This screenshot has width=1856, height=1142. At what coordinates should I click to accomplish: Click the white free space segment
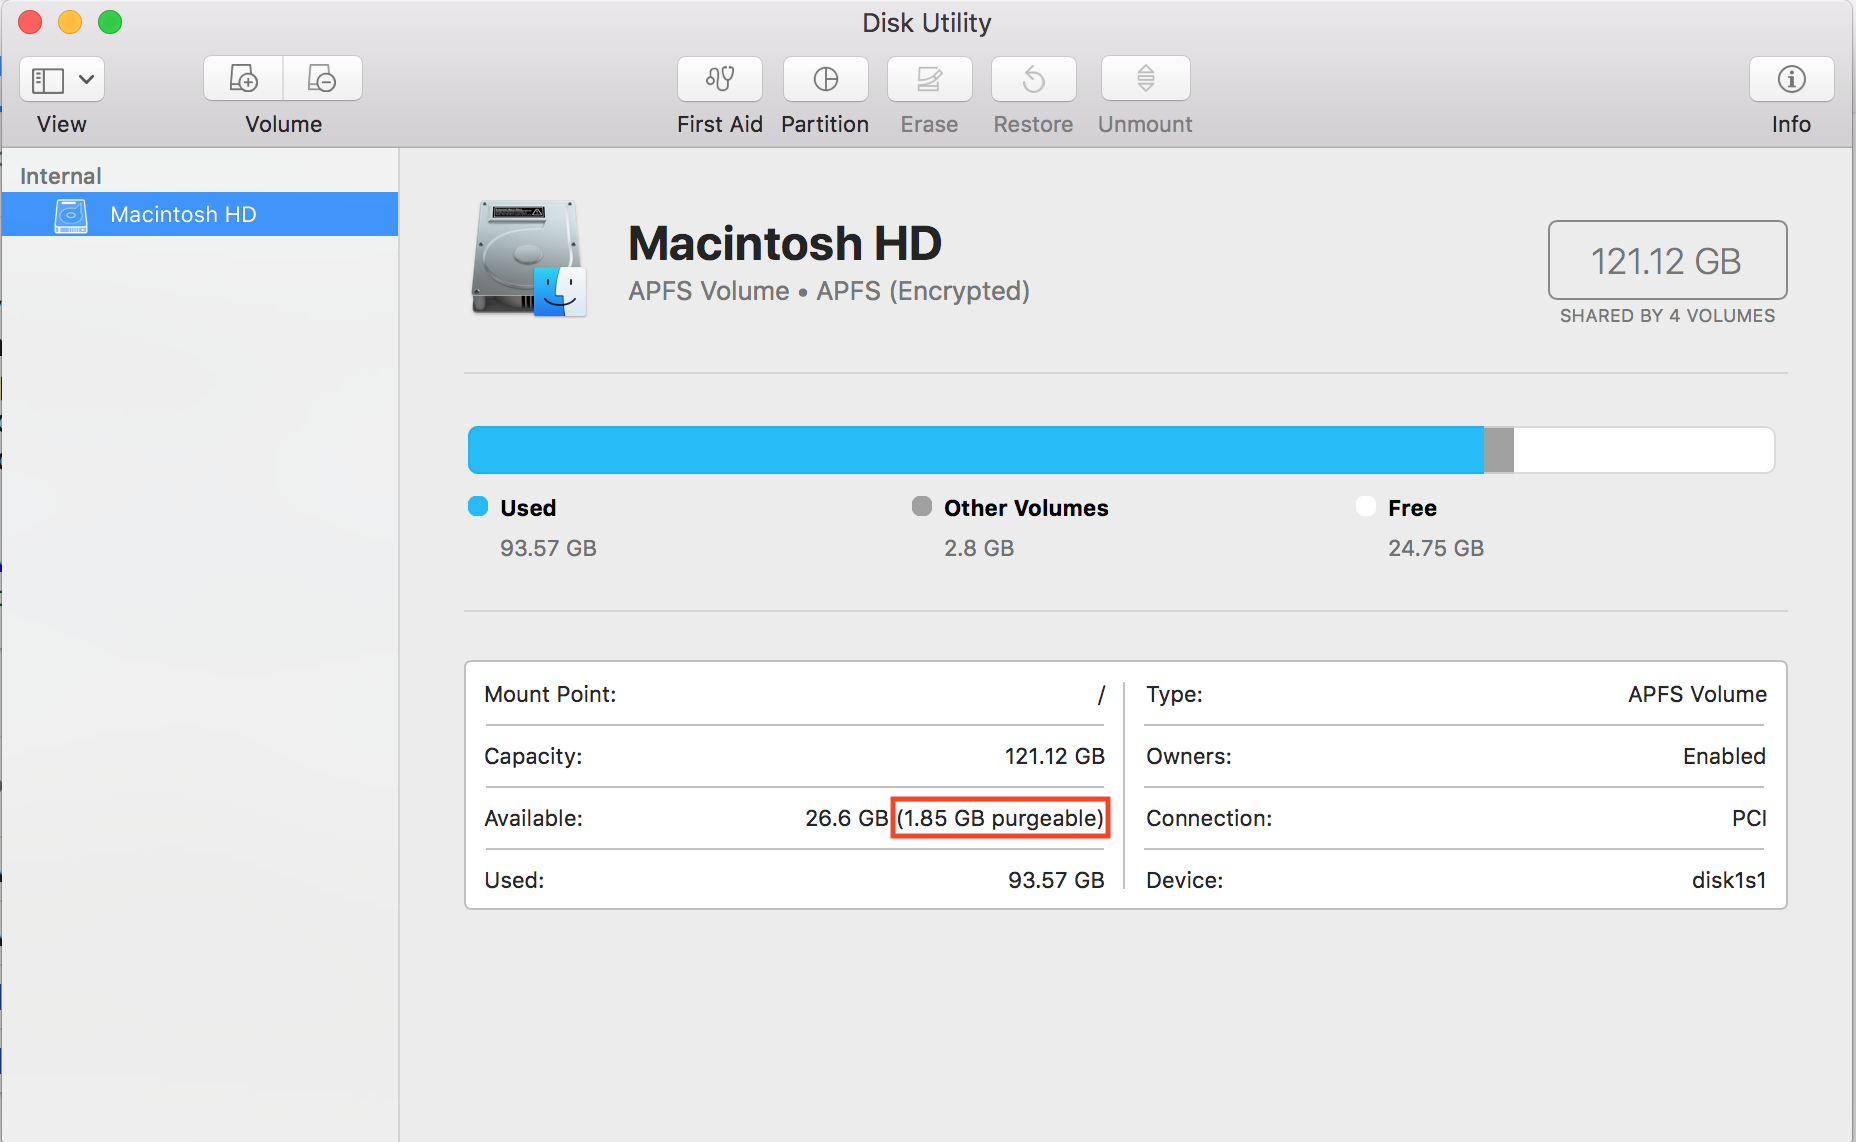tap(1643, 450)
